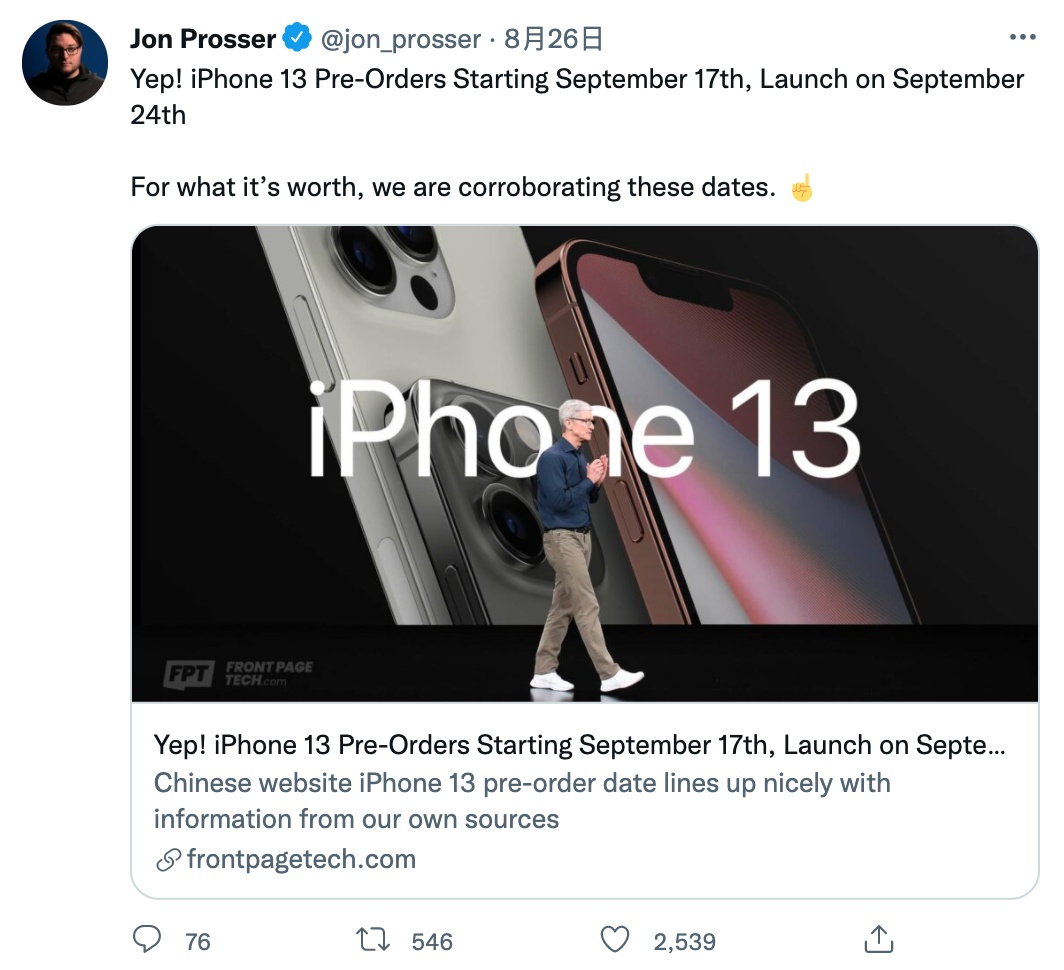The image size is (1064, 970).
Task: Visit frontpagetech.com domain link
Action: point(301,859)
